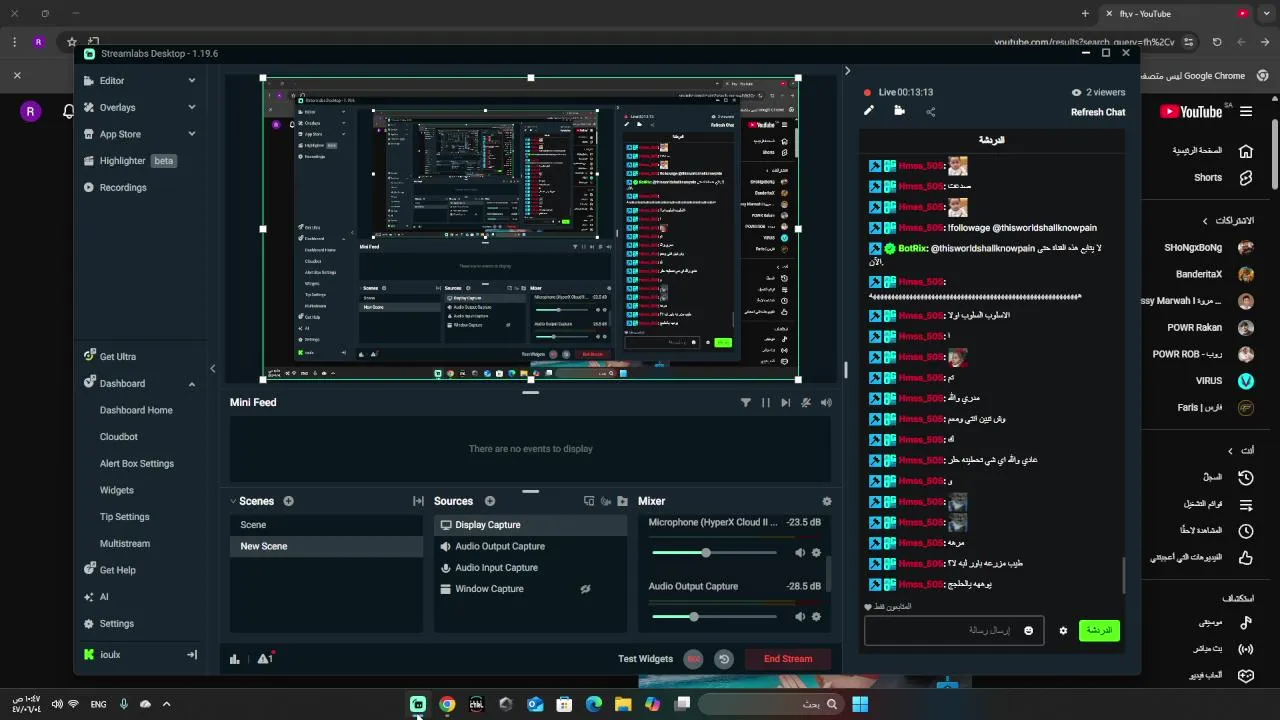Toggle visibility of Window Capture source

click(x=586, y=589)
